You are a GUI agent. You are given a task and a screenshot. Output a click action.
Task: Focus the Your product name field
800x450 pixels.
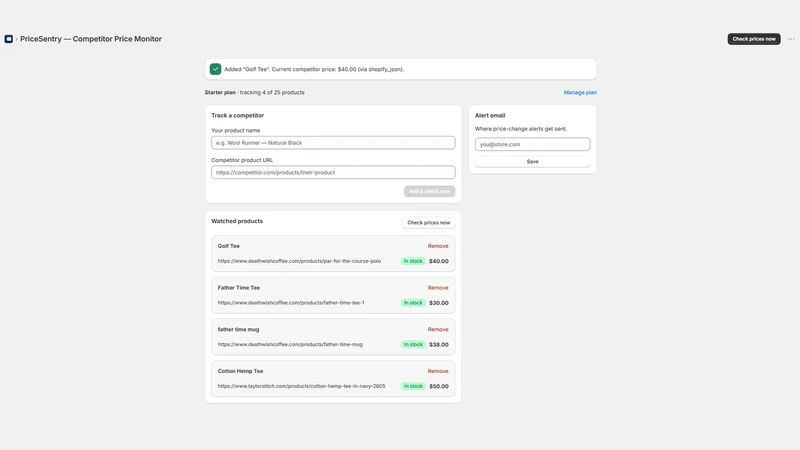tap(333, 143)
